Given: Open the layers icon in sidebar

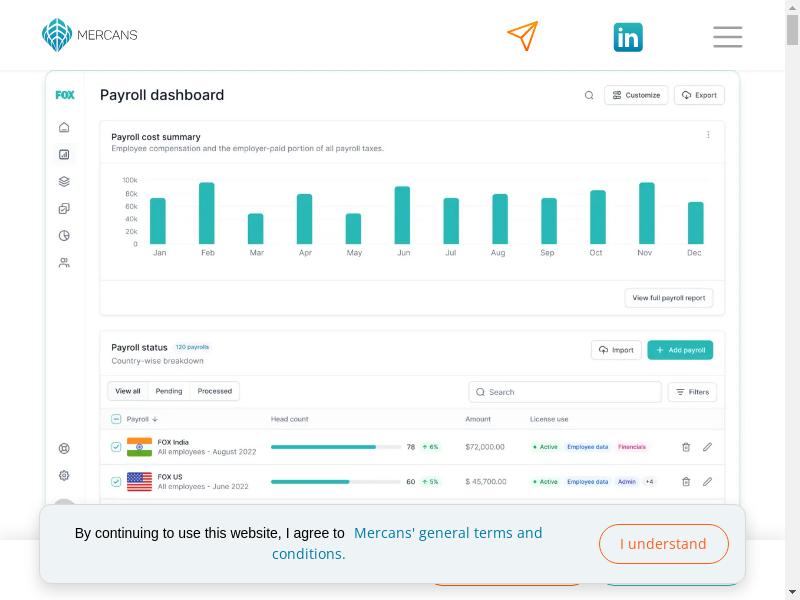Looking at the screenshot, I should [x=64, y=182].
